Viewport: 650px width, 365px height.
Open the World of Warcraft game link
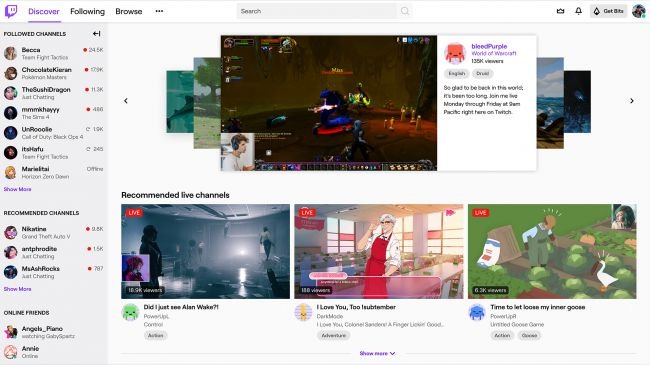(494, 54)
